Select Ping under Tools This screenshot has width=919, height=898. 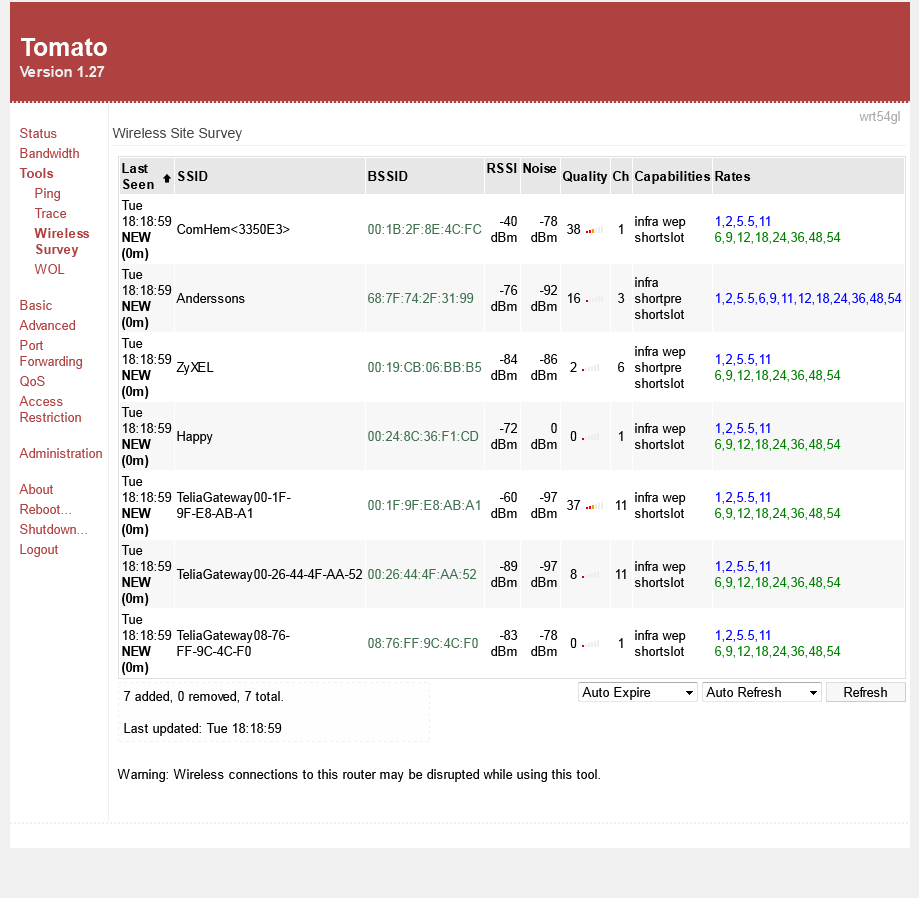47,193
